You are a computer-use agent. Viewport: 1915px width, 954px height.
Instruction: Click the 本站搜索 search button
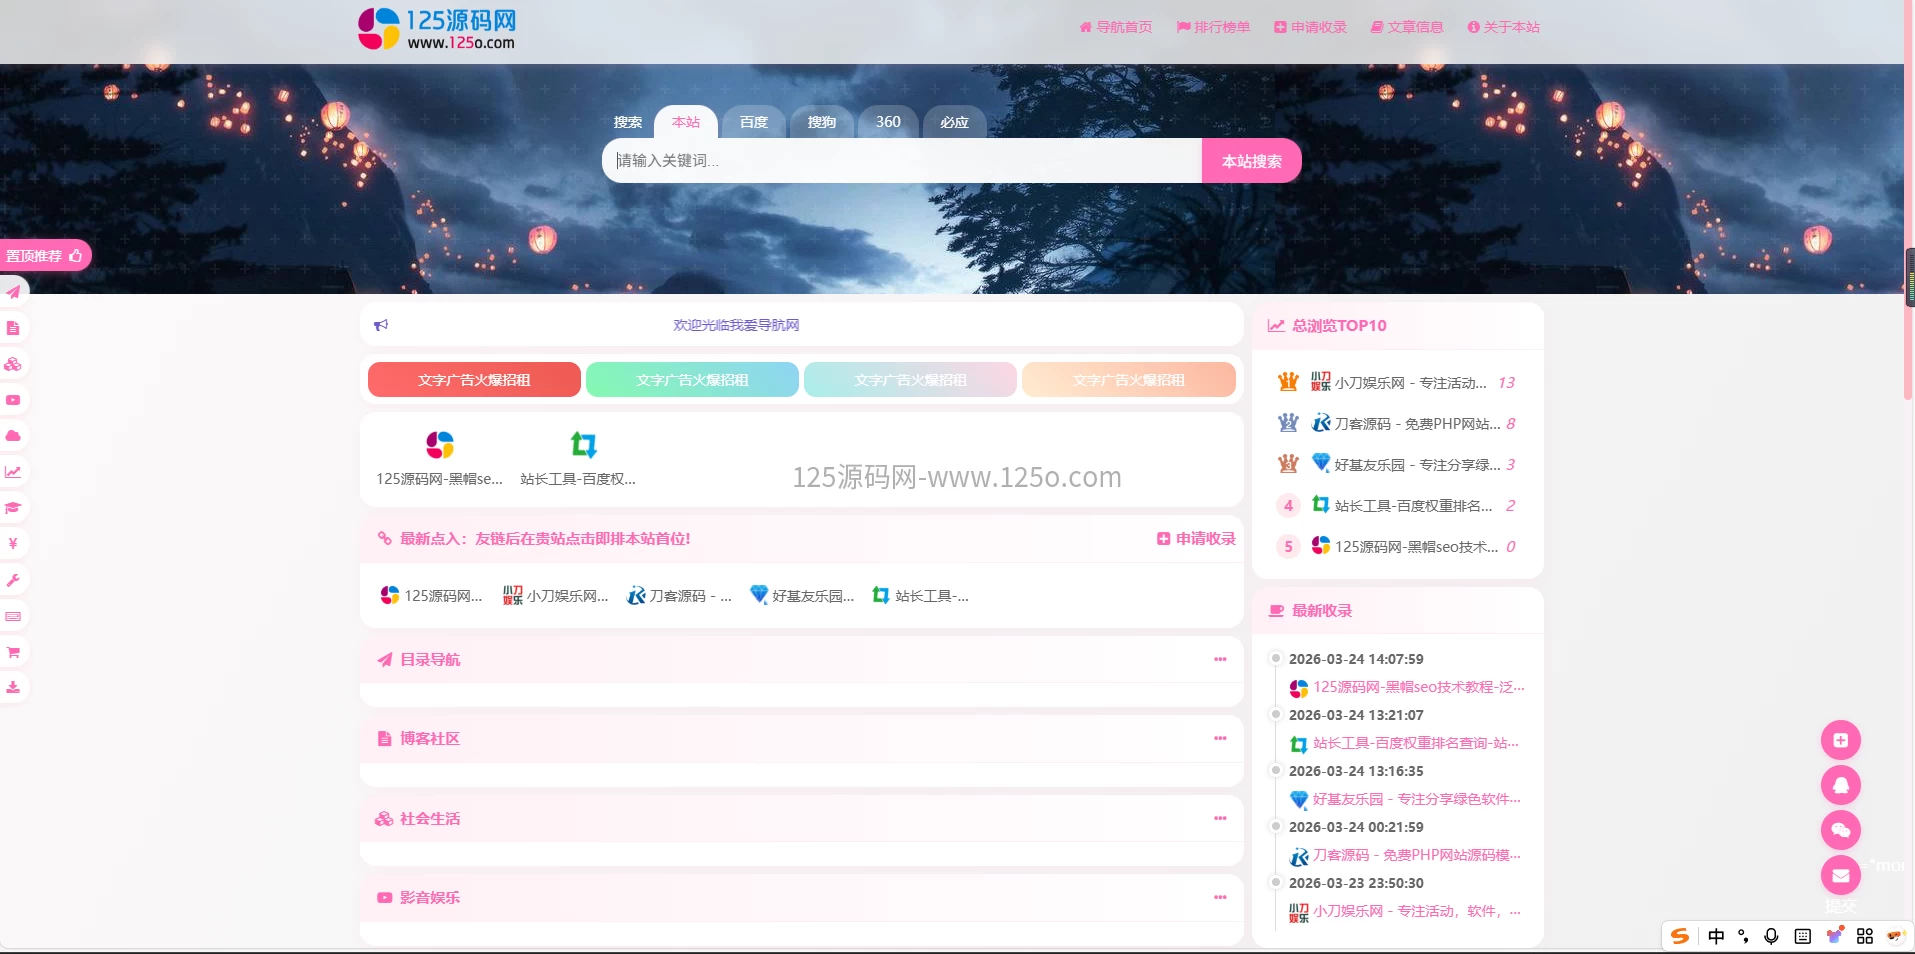[1251, 160]
